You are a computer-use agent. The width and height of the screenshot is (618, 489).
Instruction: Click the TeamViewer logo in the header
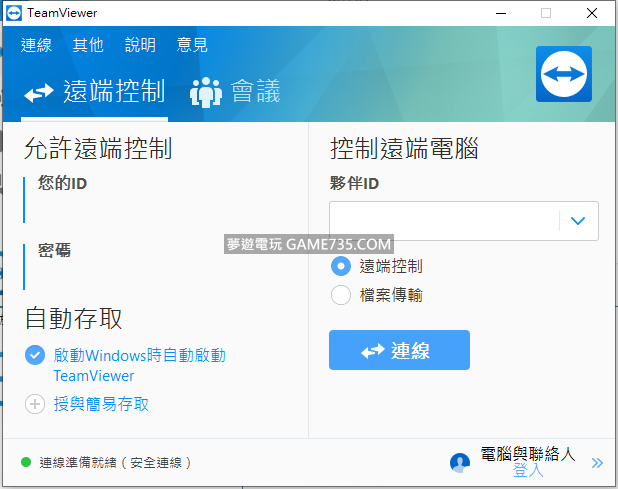(x=564, y=73)
